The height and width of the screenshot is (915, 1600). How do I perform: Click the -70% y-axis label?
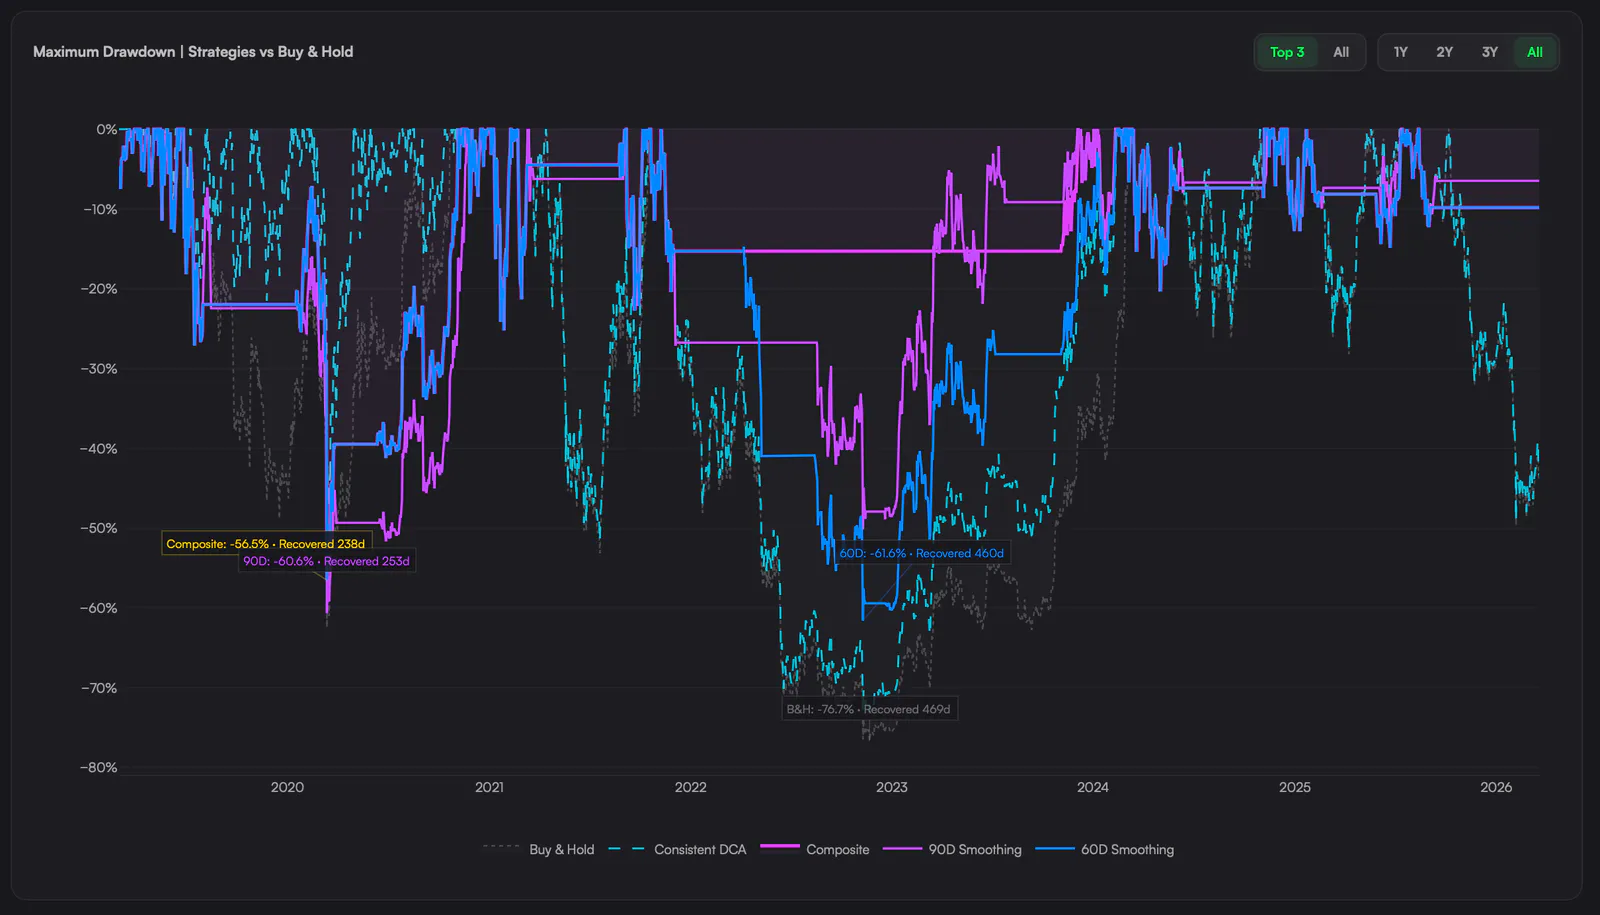pos(99,688)
